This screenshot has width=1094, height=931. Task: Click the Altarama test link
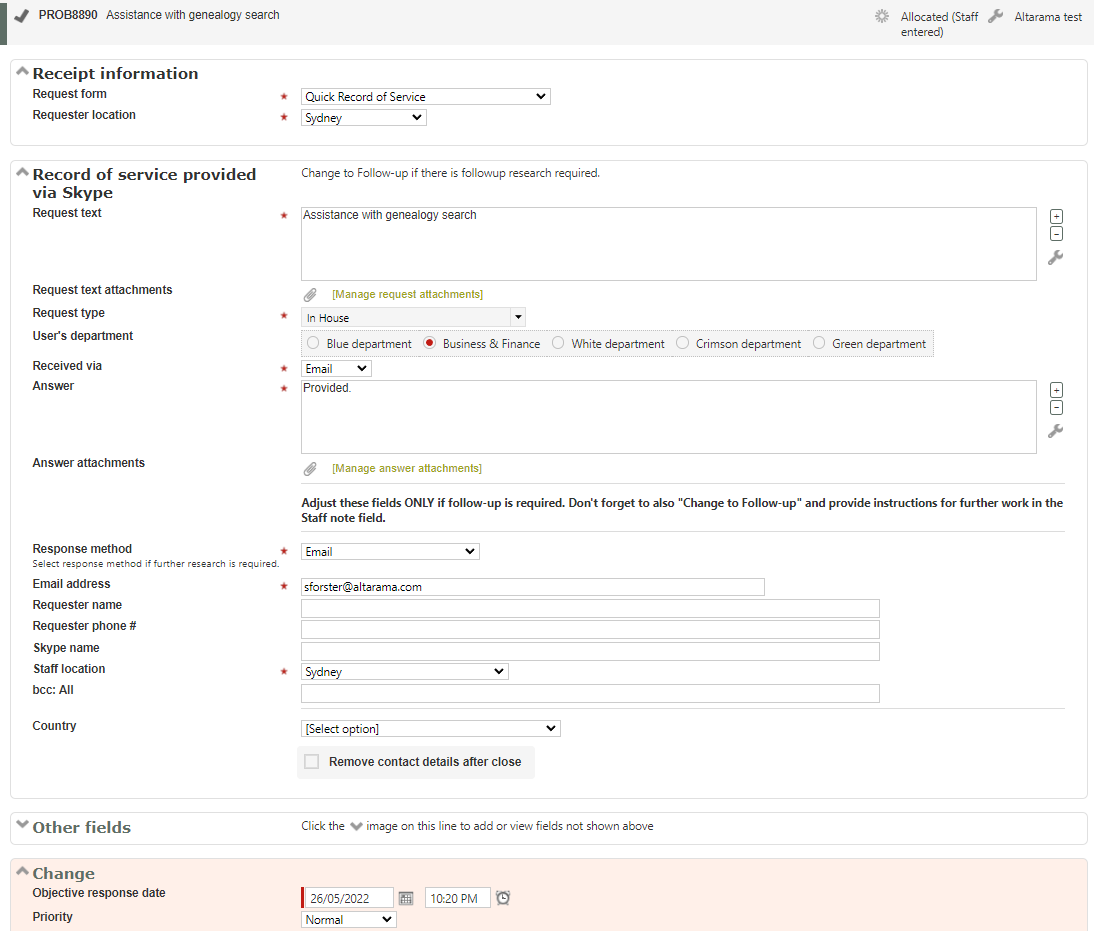[1048, 17]
